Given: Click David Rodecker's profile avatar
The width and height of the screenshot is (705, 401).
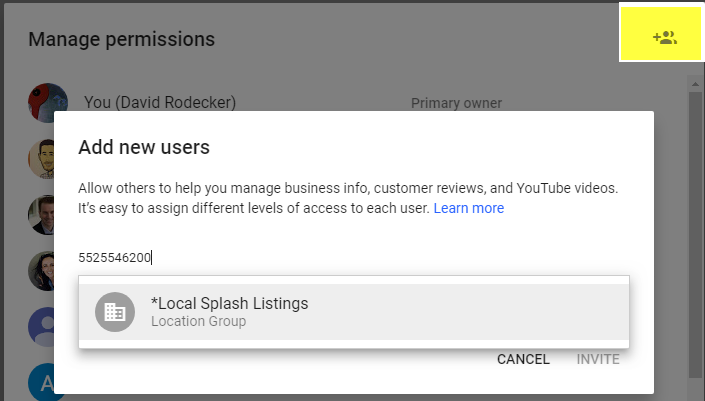Looking at the screenshot, I should (x=48, y=102).
